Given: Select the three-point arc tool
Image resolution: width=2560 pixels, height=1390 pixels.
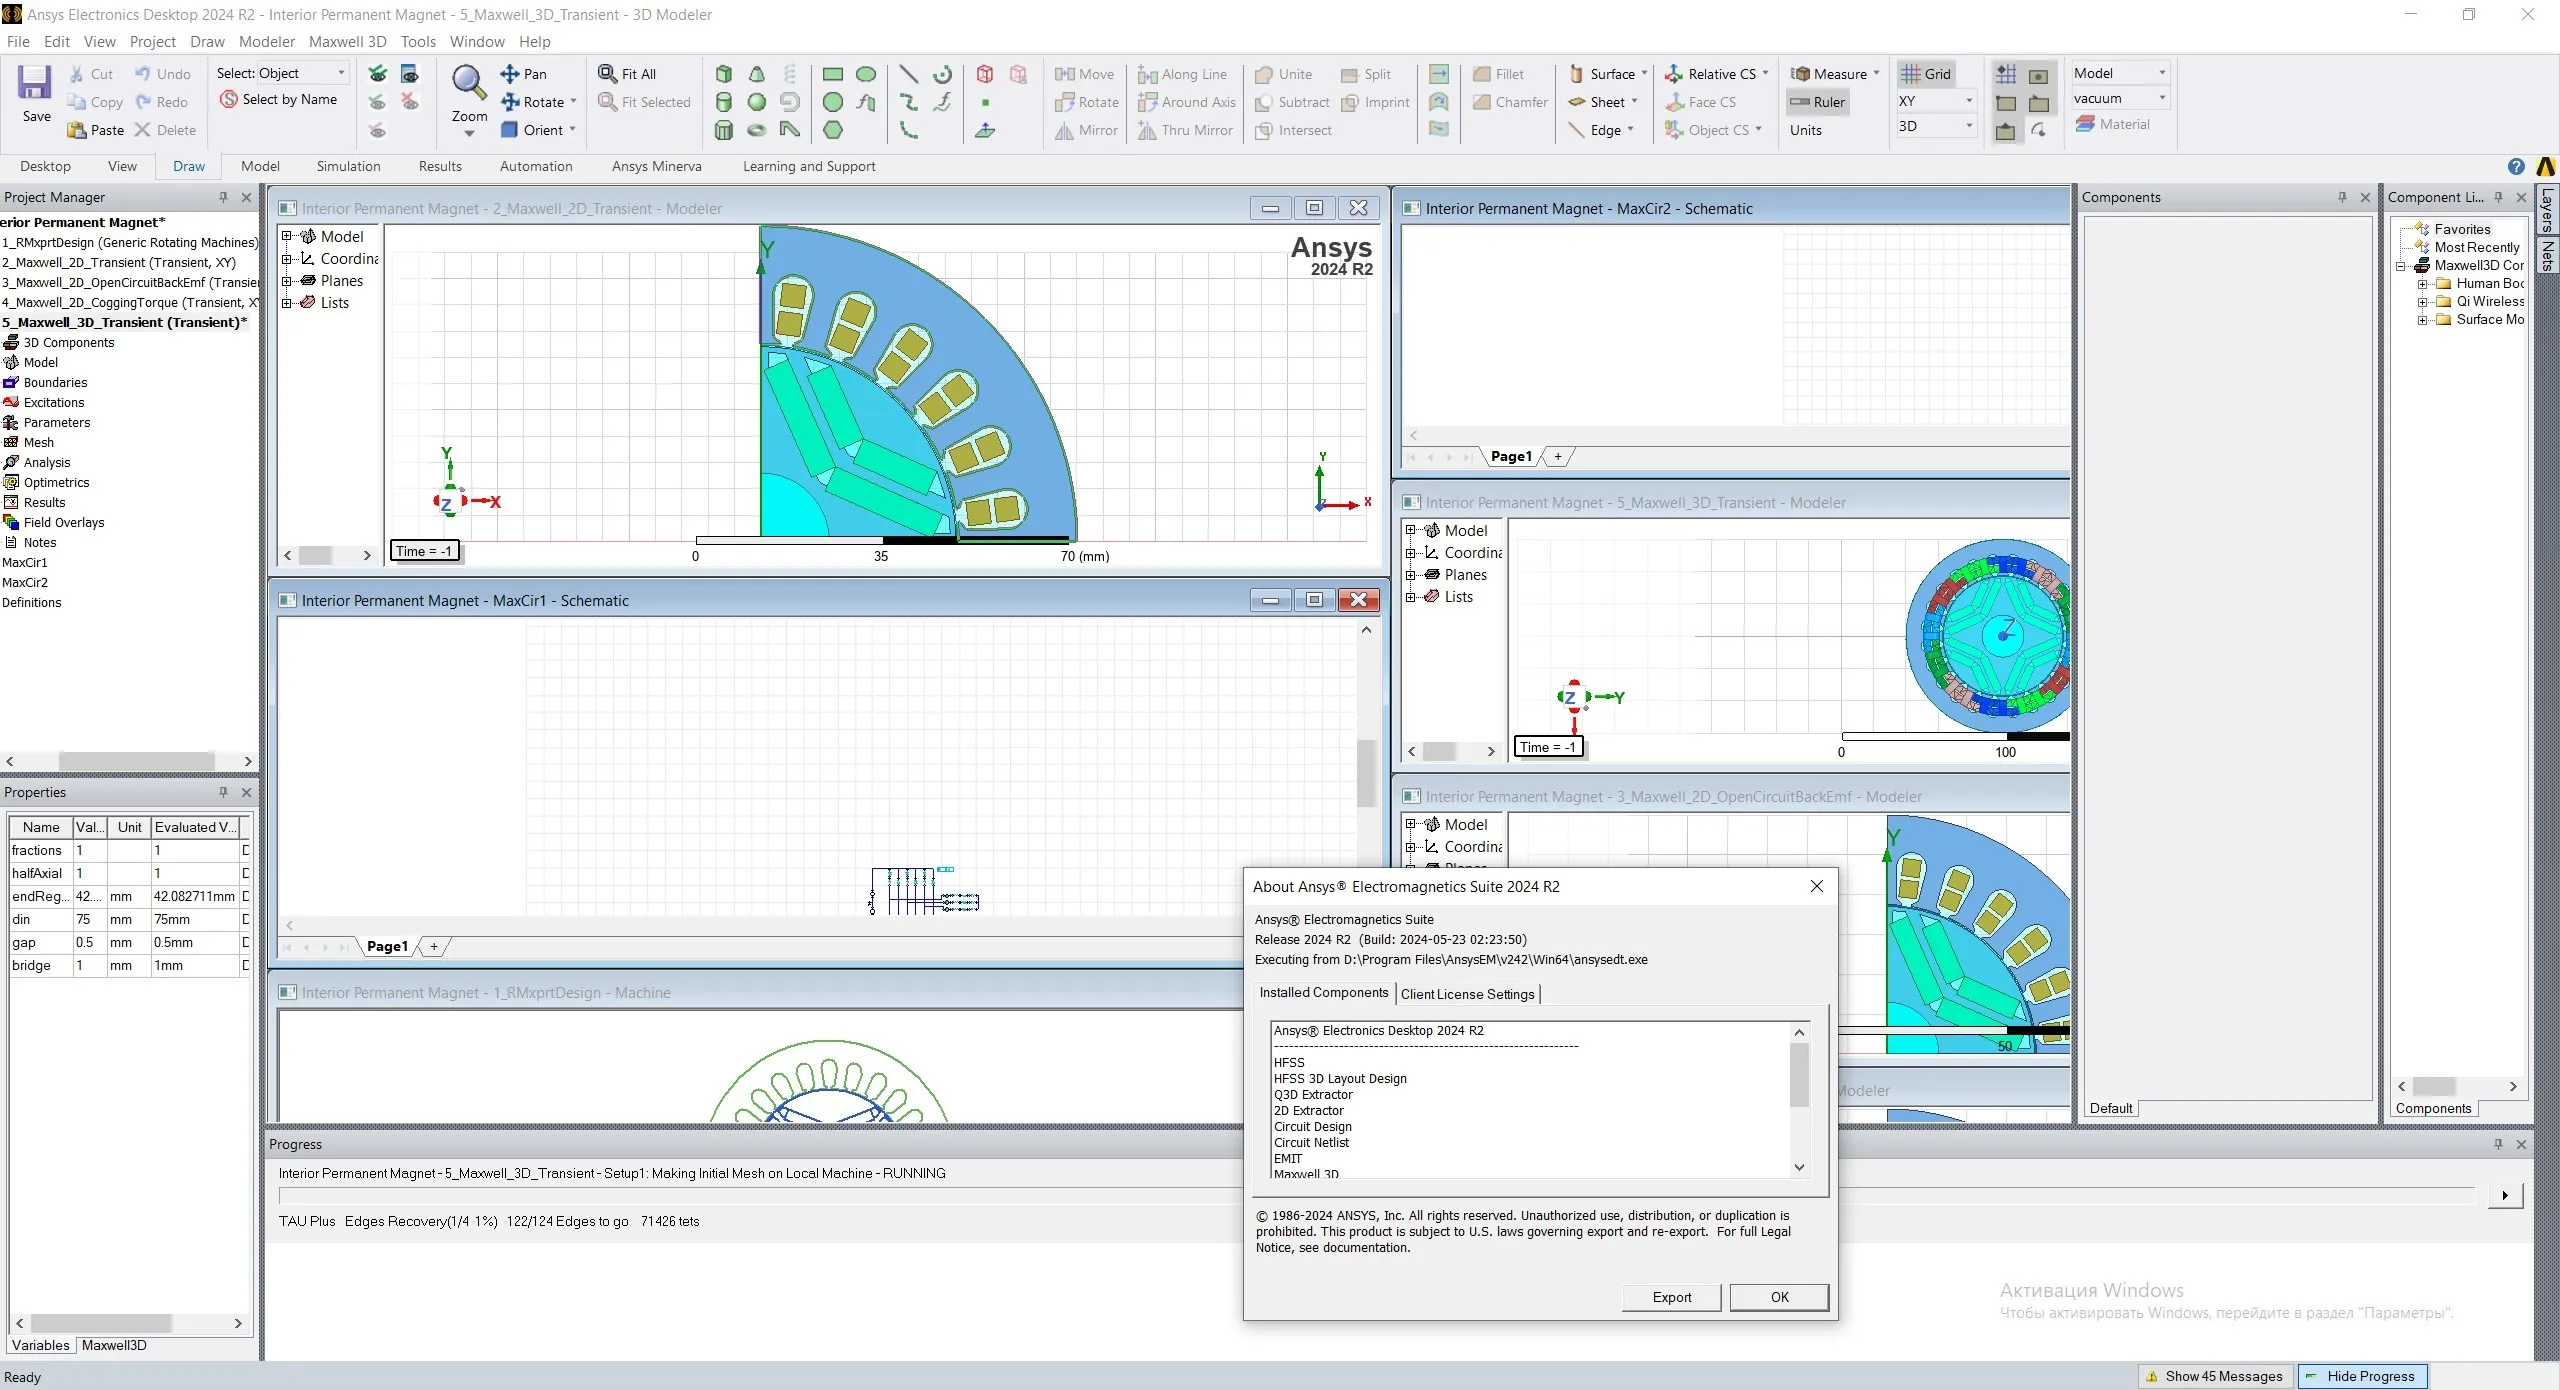Looking at the screenshot, I should [x=908, y=130].
